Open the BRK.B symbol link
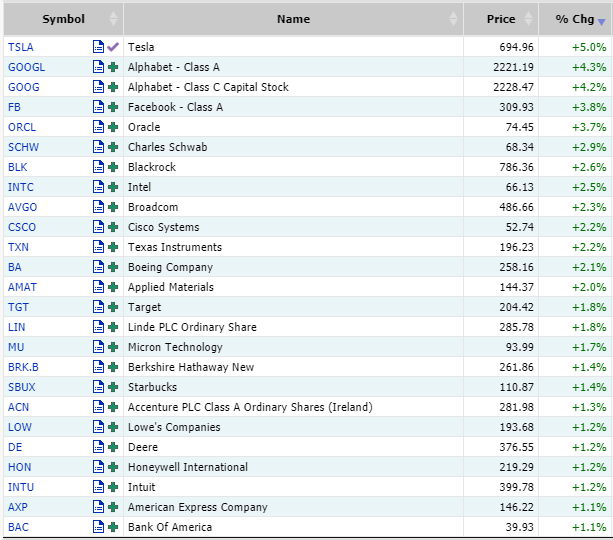This screenshot has width=613, height=540. (23, 367)
